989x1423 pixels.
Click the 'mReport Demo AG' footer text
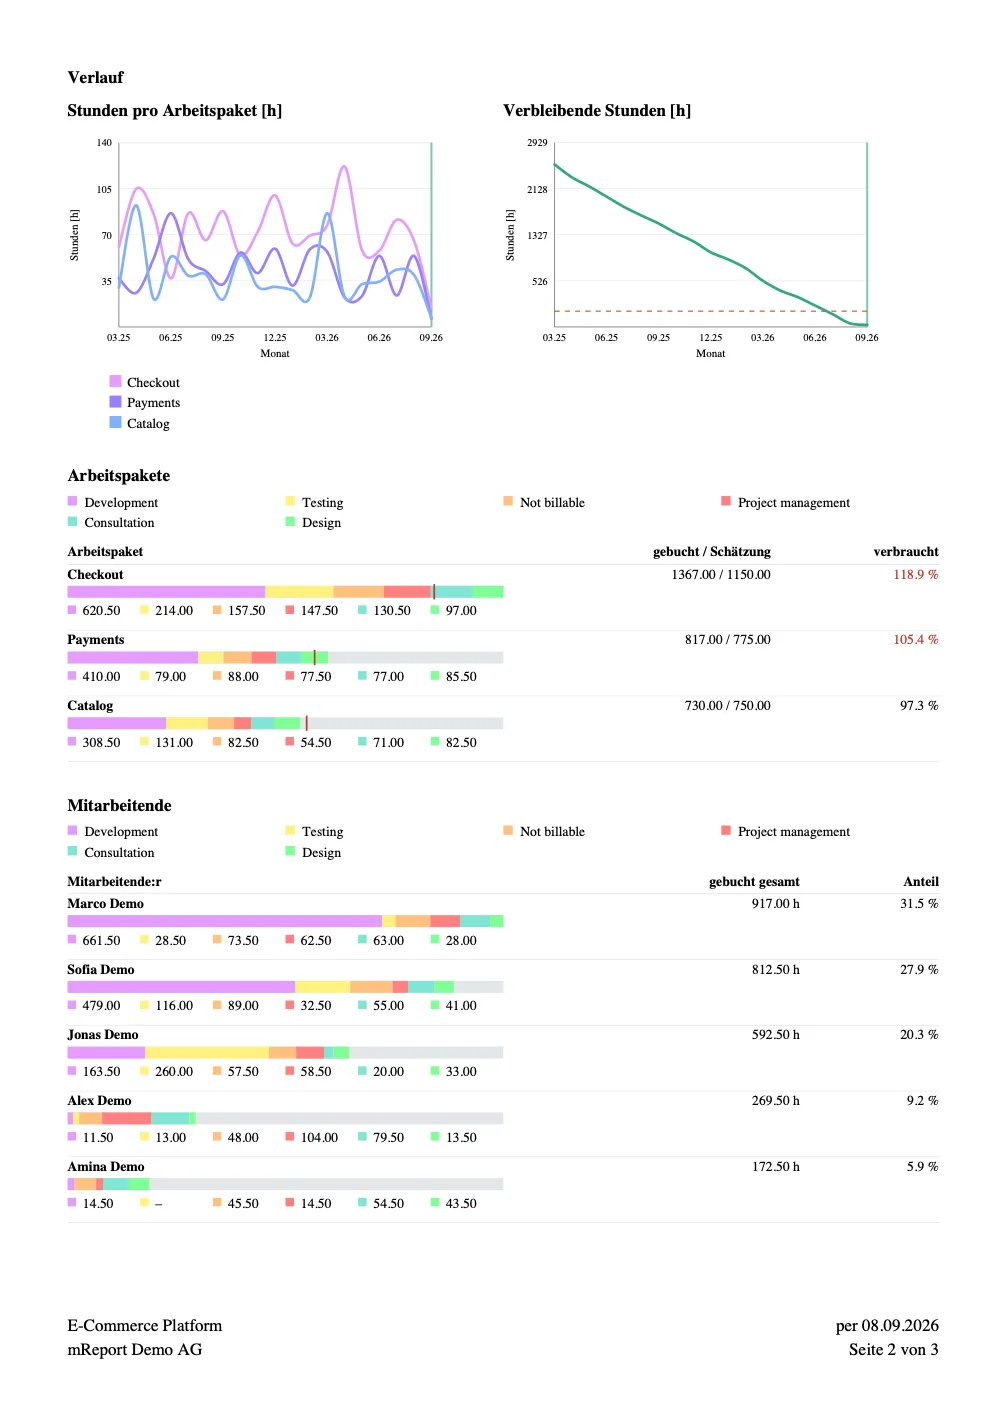click(135, 1349)
